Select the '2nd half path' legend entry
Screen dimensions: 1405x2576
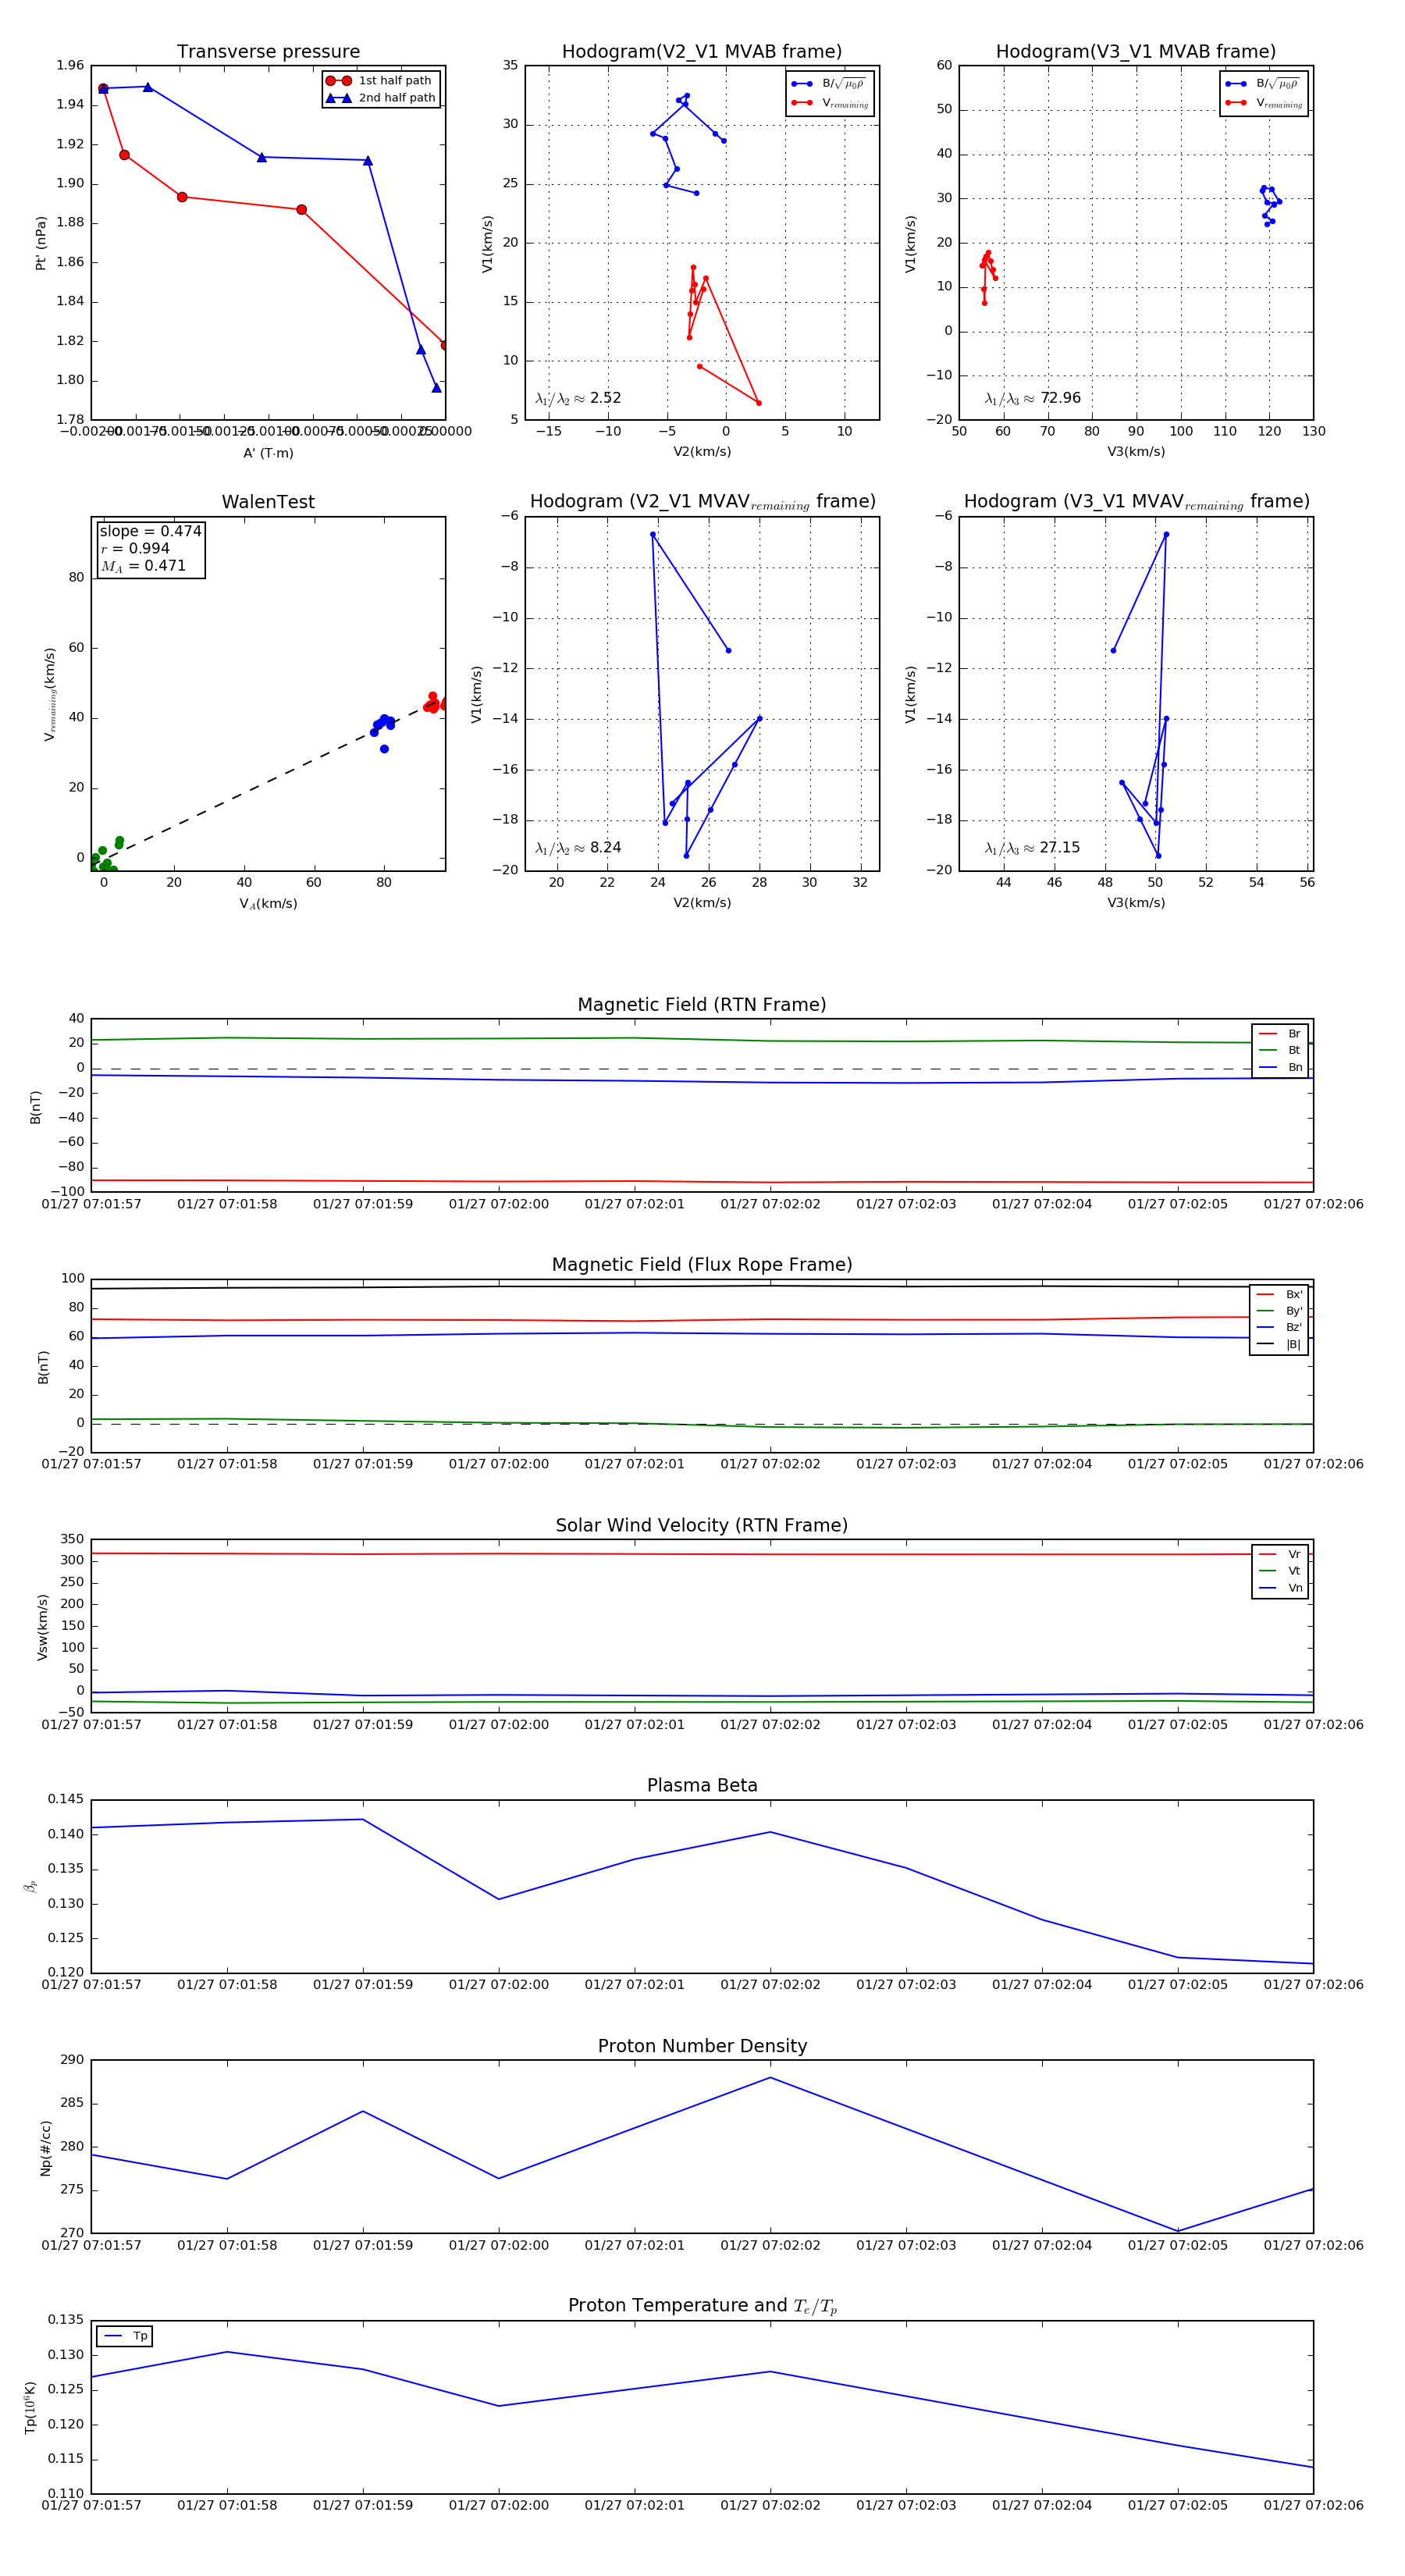pos(382,98)
